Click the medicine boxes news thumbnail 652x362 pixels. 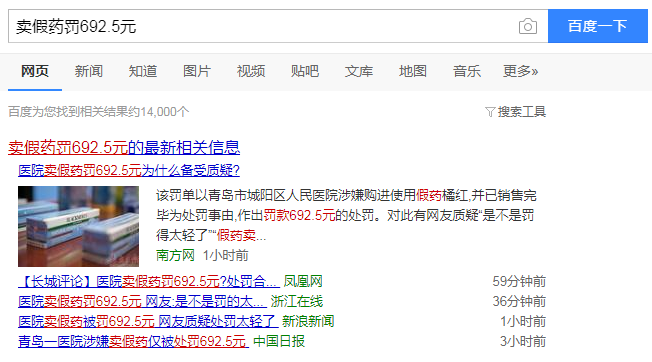point(78,227)
